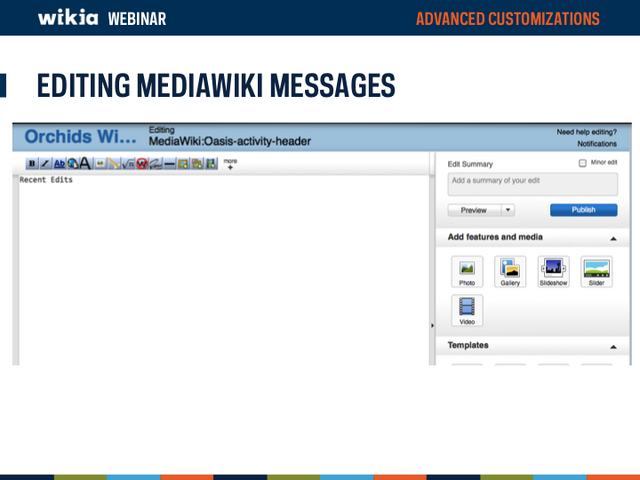Viewport: 640px width, 480px height.
Task: Publish the edited message
Action: tap(584, 210)
